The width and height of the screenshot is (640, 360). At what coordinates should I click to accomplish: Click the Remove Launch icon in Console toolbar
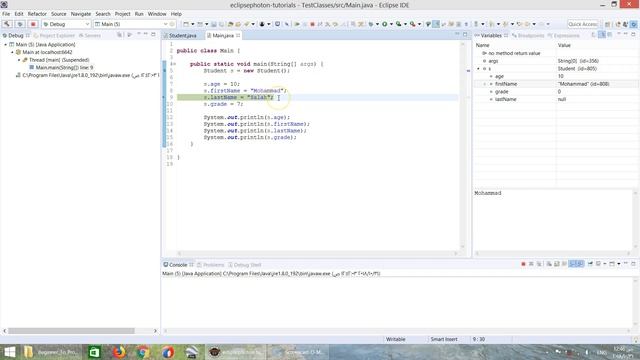click(x=531, y=264)
